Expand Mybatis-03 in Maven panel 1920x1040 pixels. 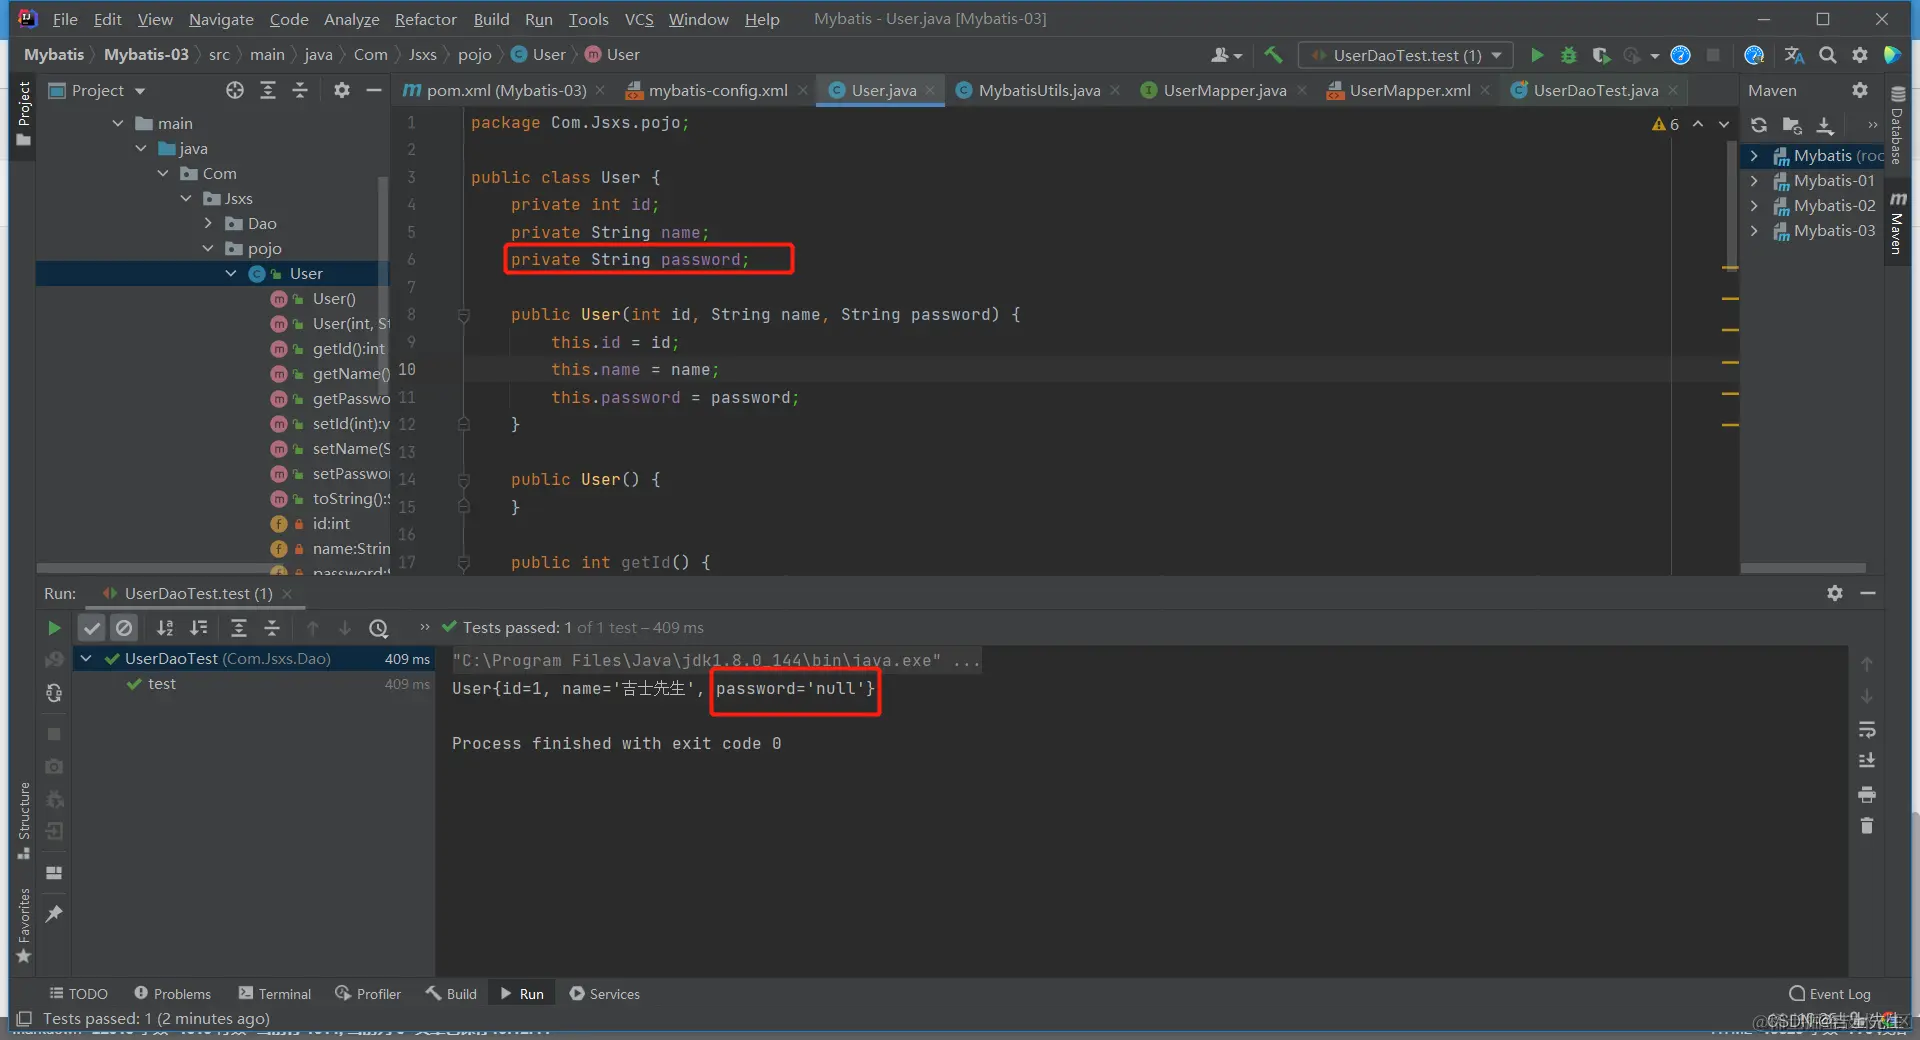coord(1754,231)
